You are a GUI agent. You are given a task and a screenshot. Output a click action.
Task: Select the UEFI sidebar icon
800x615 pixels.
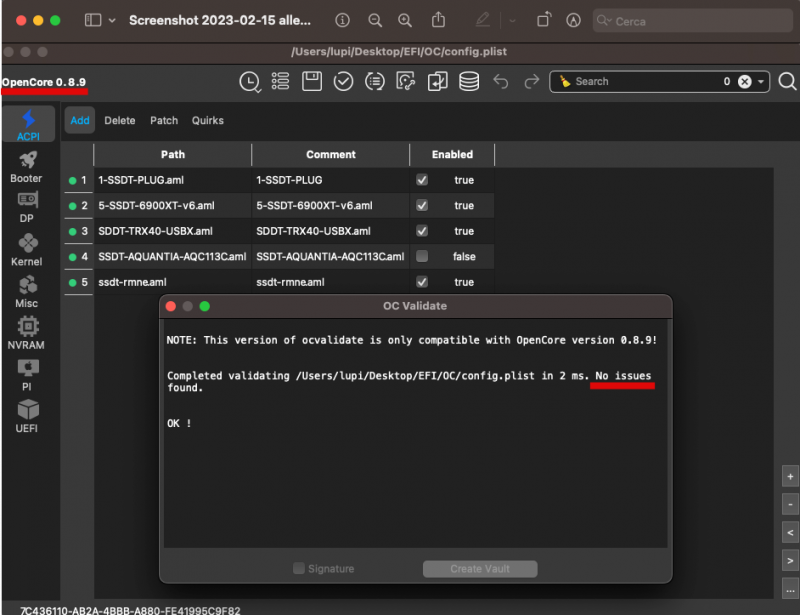pos(27,410)
